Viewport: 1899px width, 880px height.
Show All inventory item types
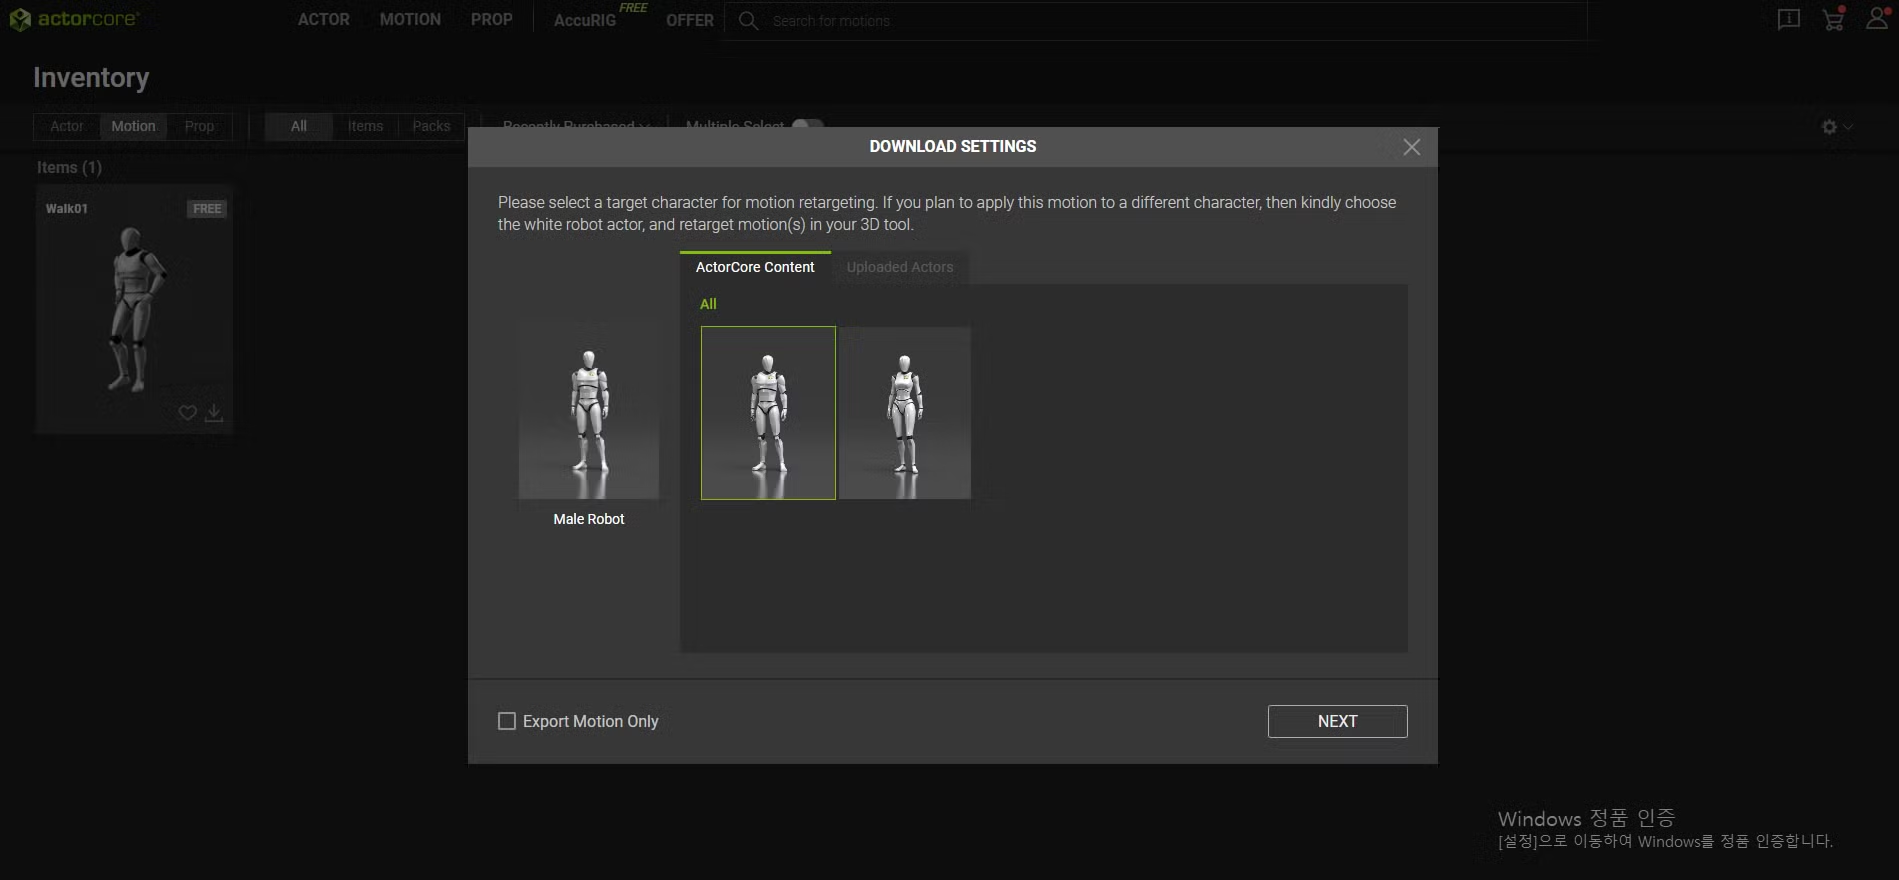tap(298, 126)
